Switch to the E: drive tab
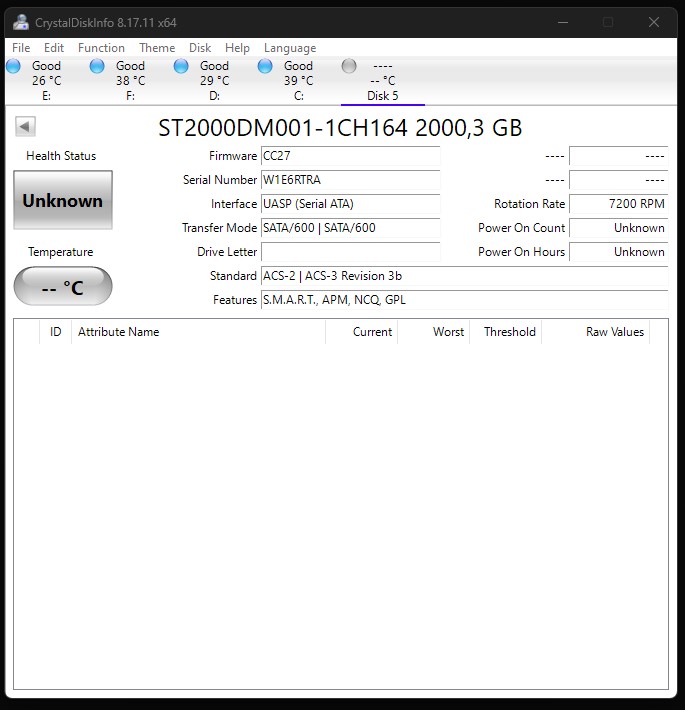Screen dimensions: 685x710 click(47, 81)
